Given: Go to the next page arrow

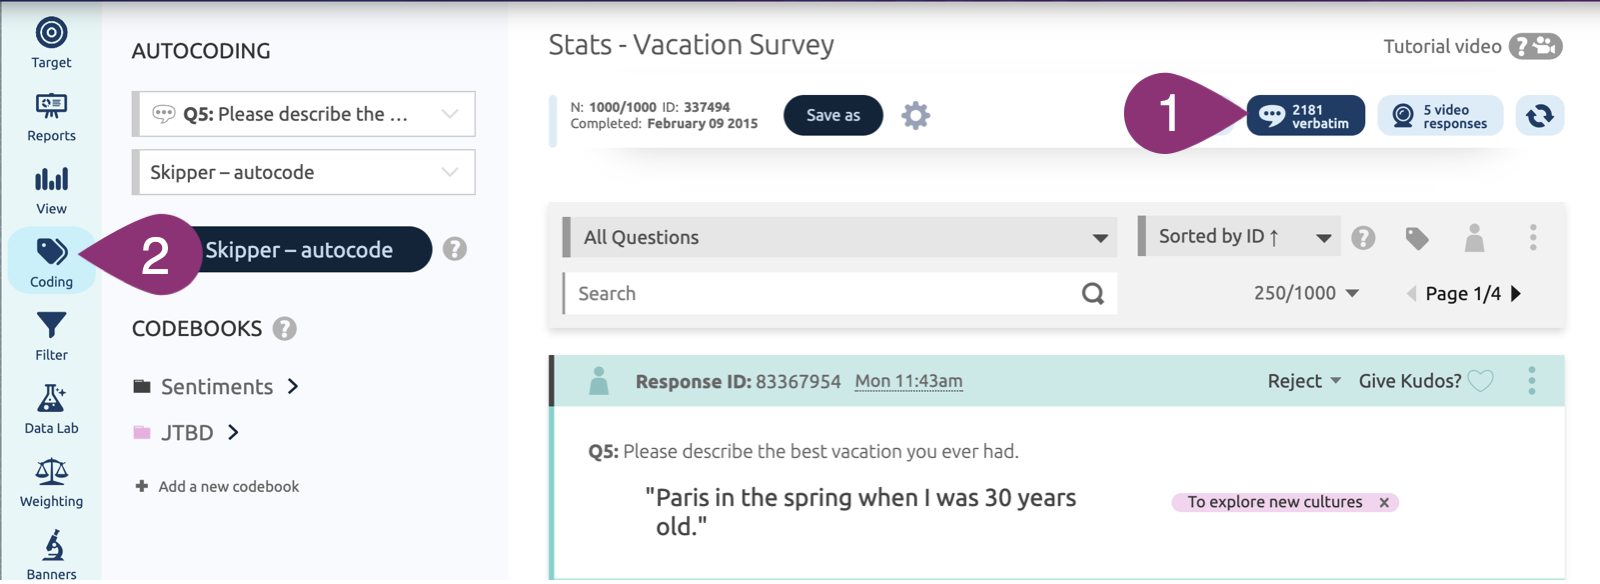Looking at the screenshot, I should pos(1516,294).
